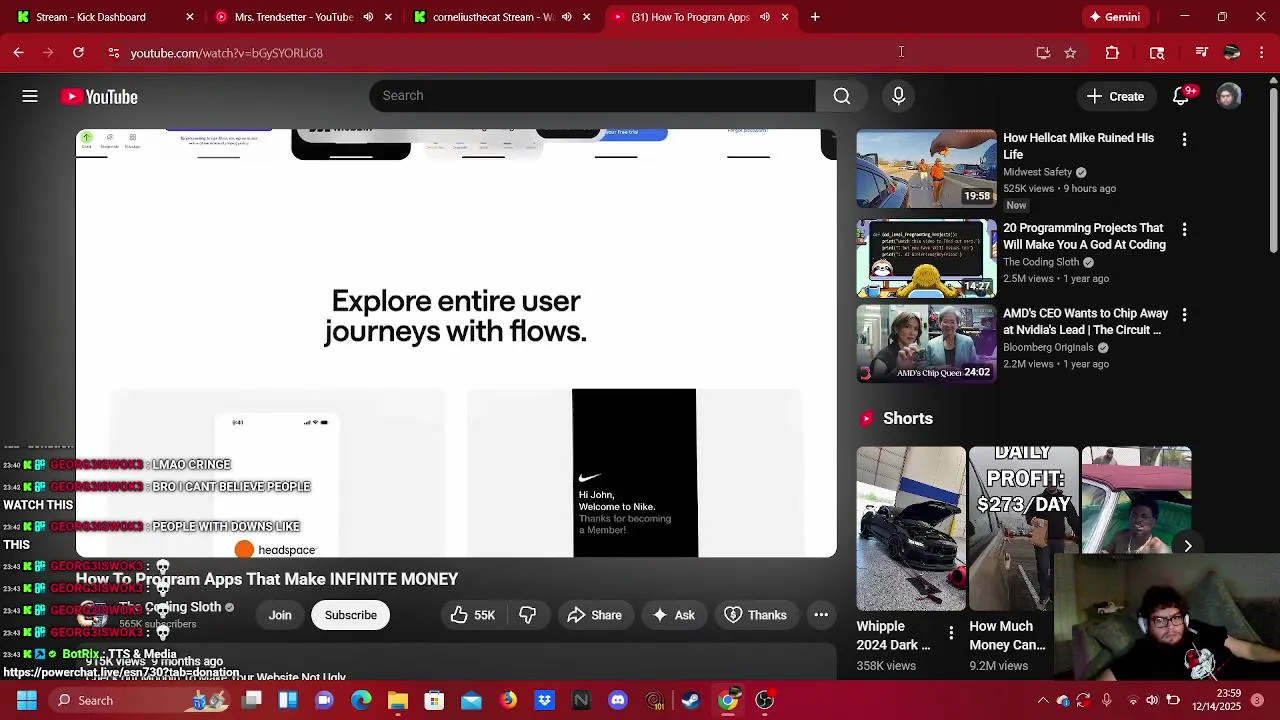This screenshot has width=1280, height=720.
Task: Open more actions ellipsis under the video
Action: pos(821,615)
